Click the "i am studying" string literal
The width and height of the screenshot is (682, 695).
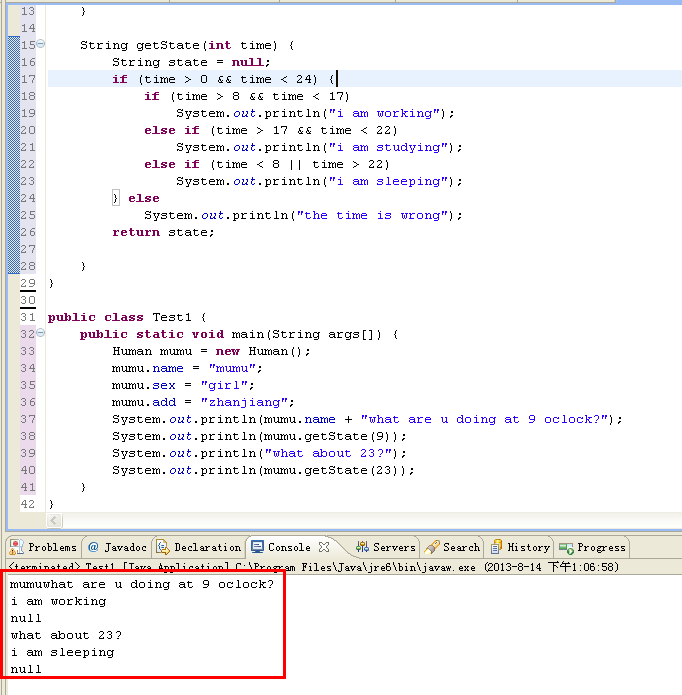coord(388,147)
